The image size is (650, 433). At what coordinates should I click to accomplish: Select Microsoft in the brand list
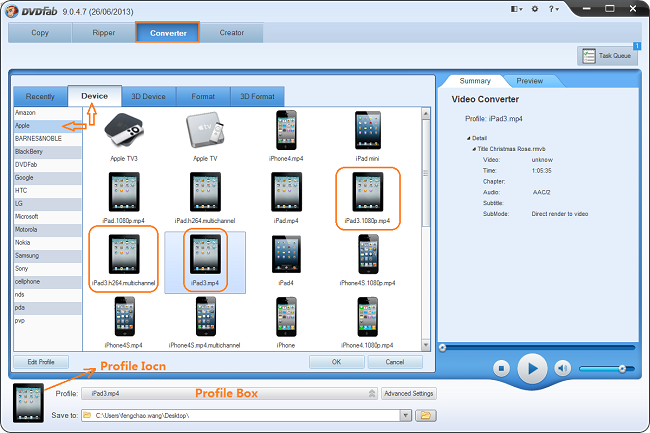[48, 216]
